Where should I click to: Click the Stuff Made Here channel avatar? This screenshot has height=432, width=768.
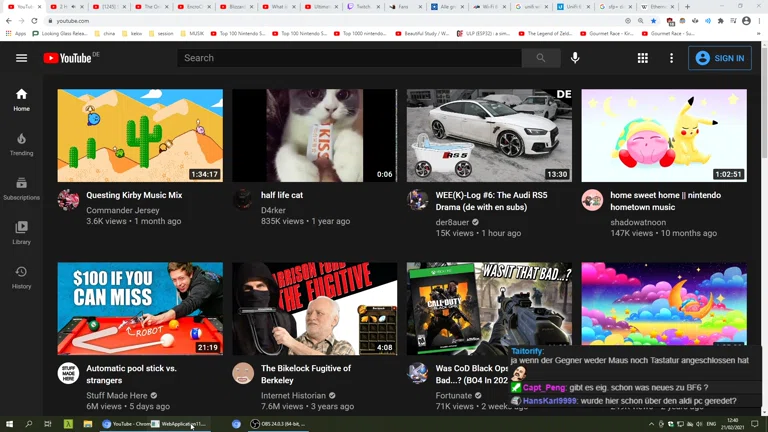68,374
